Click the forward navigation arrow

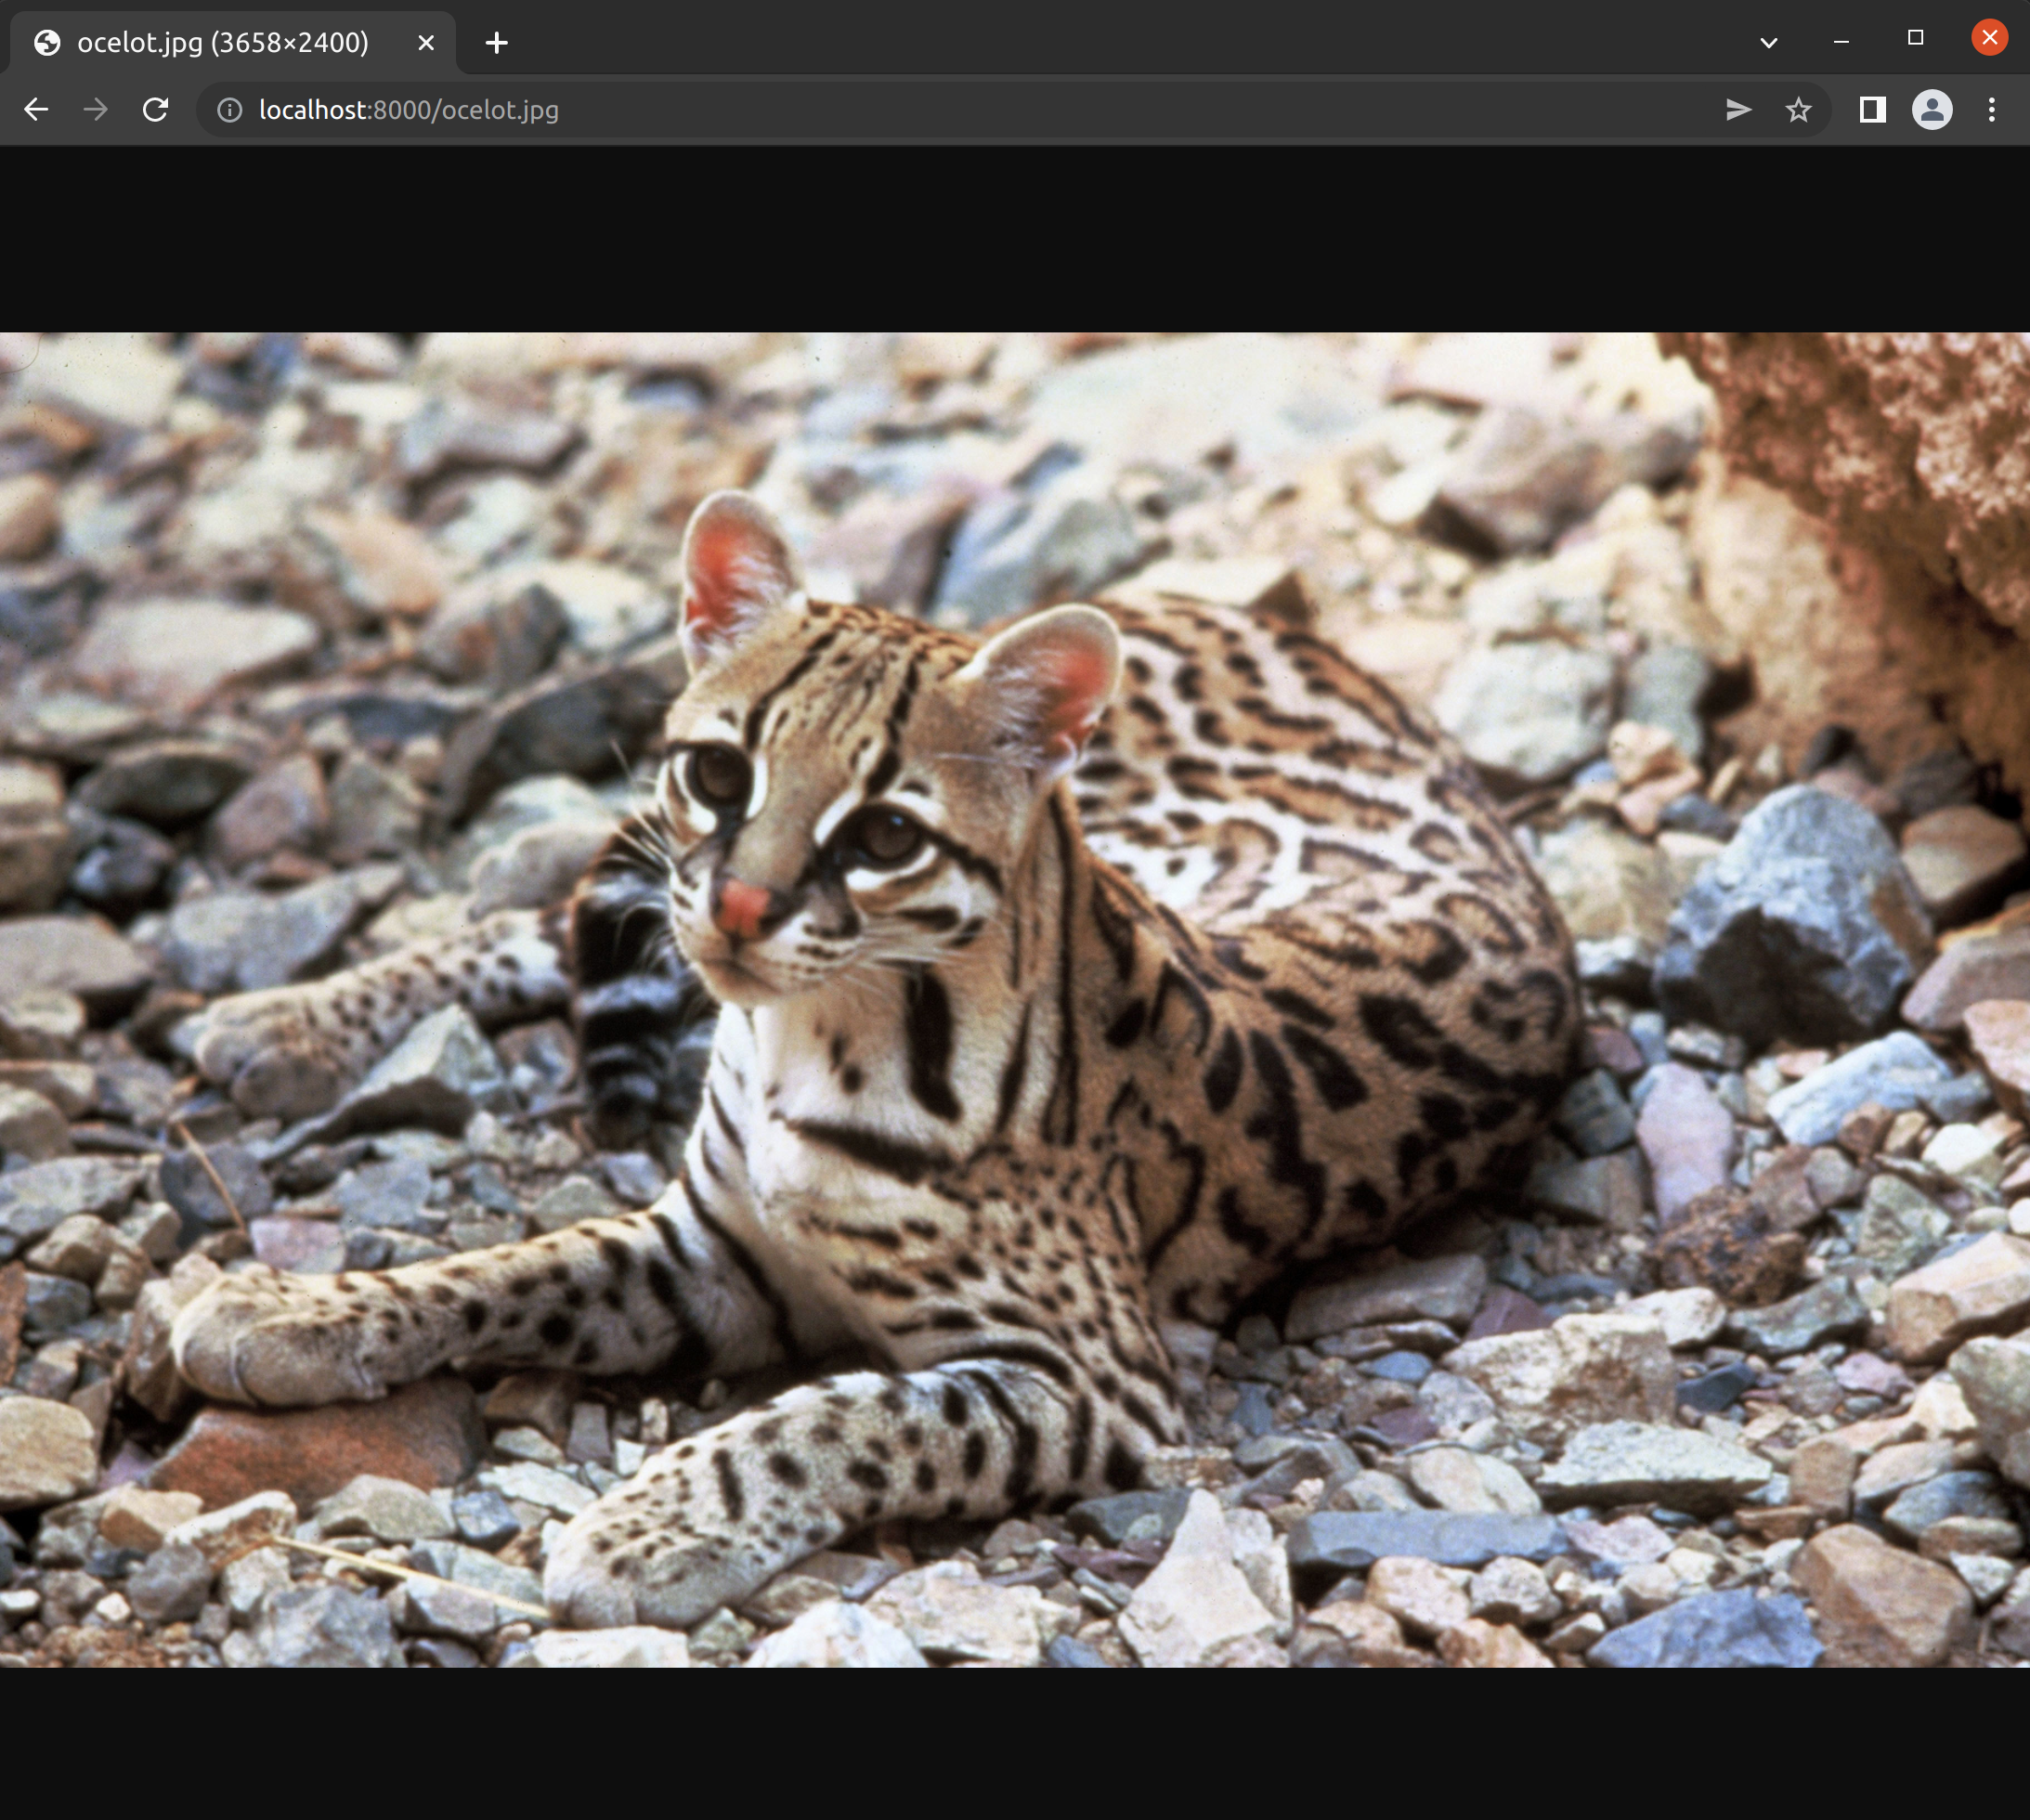96,109
